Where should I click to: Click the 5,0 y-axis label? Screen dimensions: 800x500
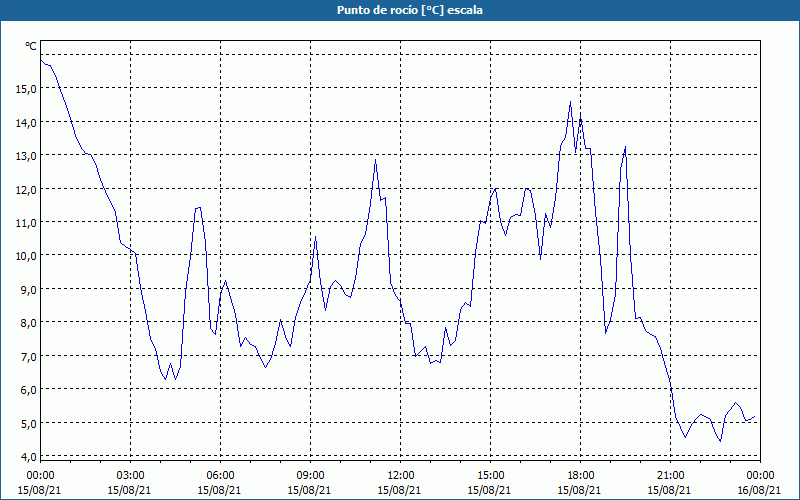tap(29, 423)
